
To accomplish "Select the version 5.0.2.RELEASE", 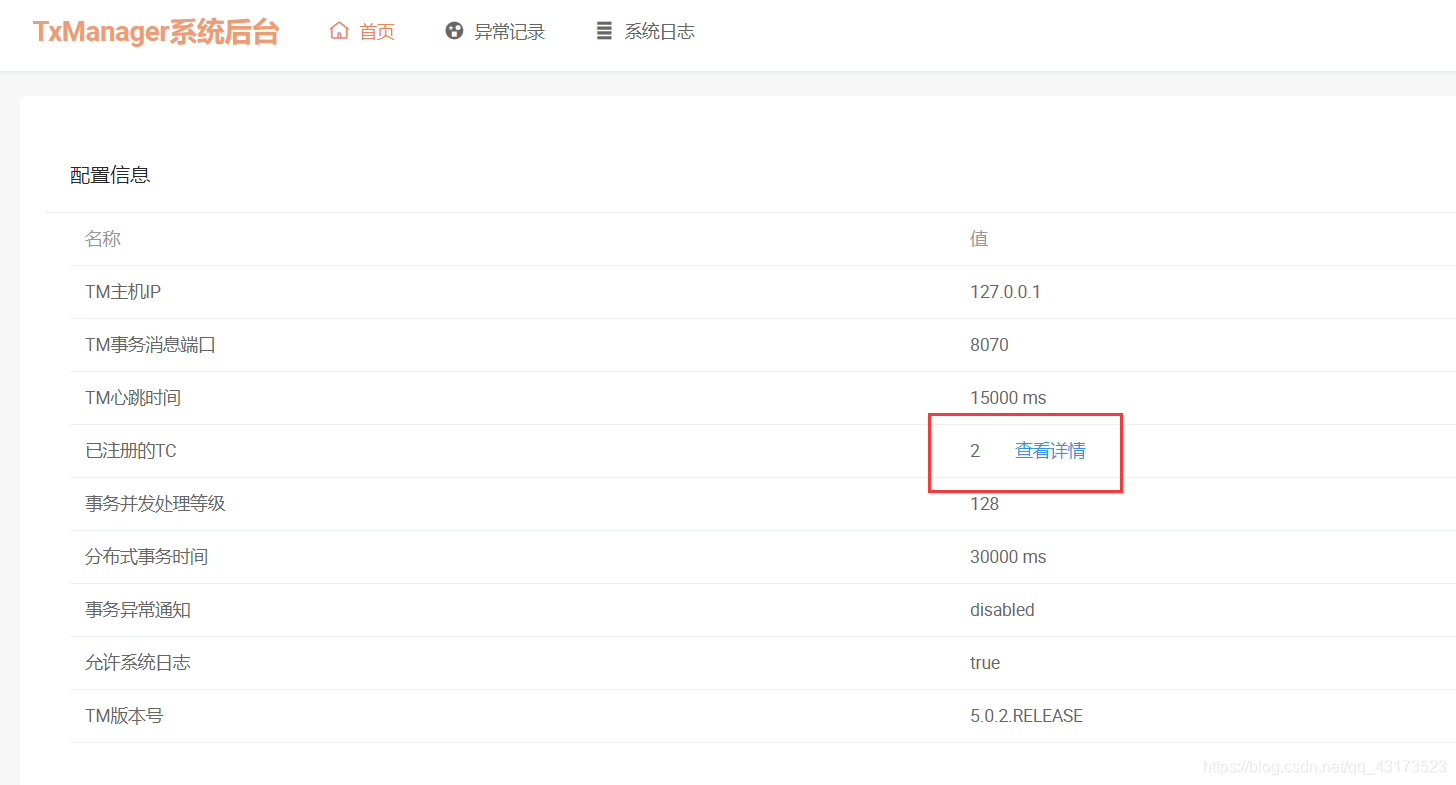I will (1026, 716).
